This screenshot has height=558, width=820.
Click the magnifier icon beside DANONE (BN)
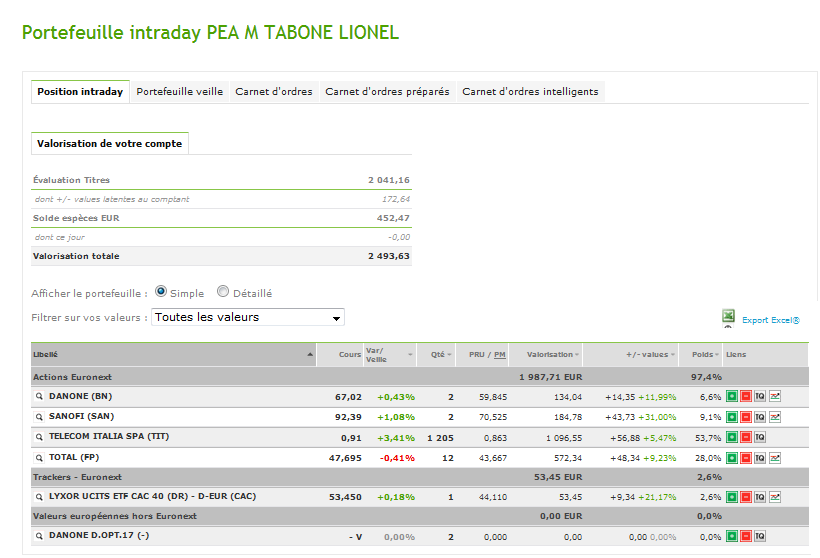(39, 396)
